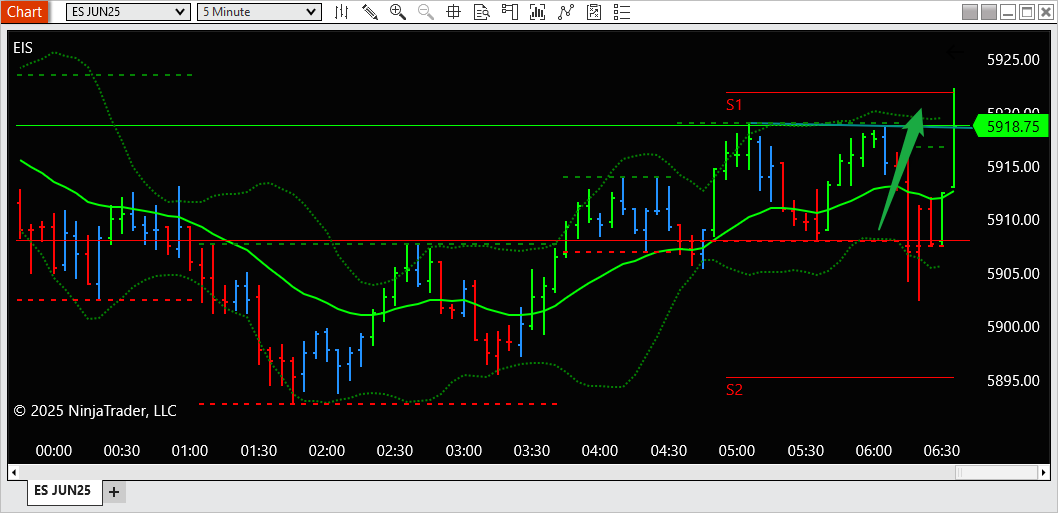Click the red S2 level label
Screen dimensions: 1058x513
click(x=734, y=389)
